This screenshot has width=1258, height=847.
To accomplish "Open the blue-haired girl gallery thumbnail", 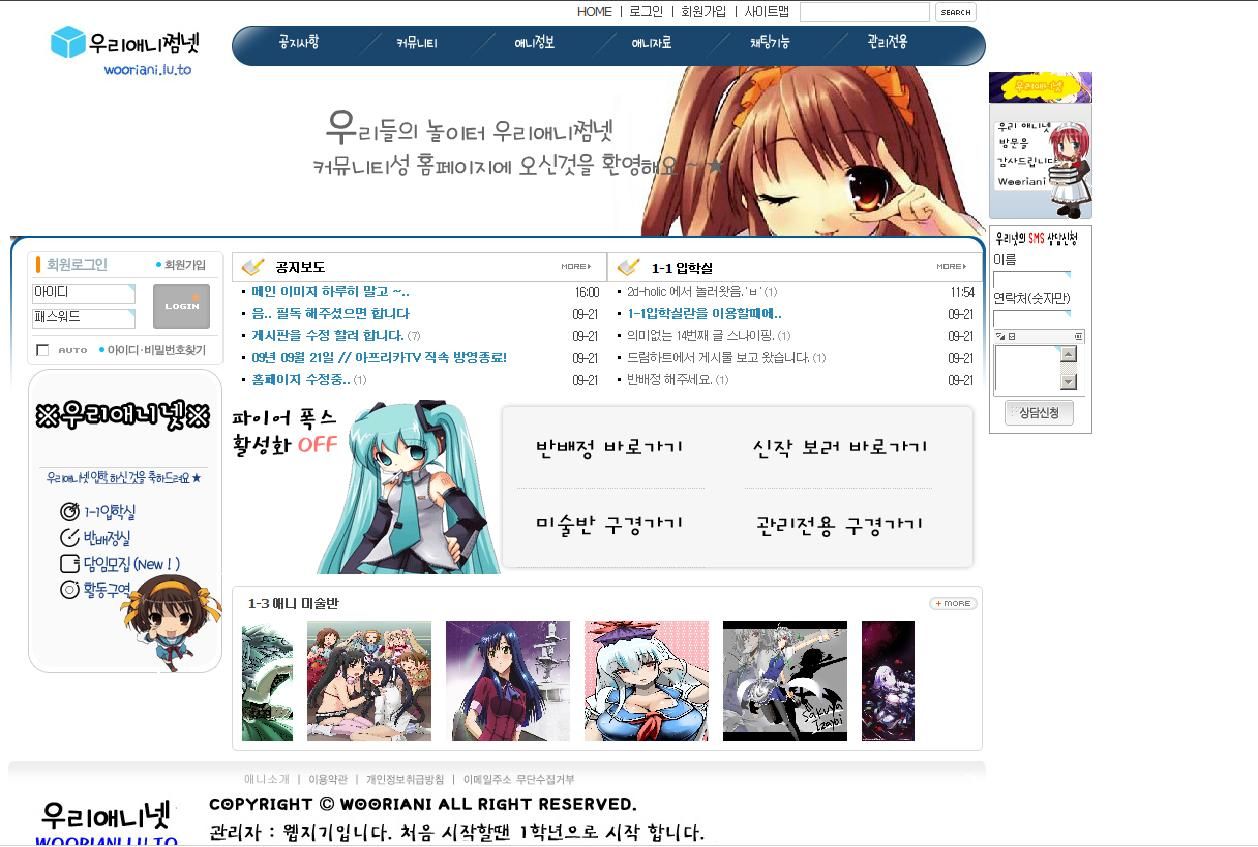I will click(508, 681).
